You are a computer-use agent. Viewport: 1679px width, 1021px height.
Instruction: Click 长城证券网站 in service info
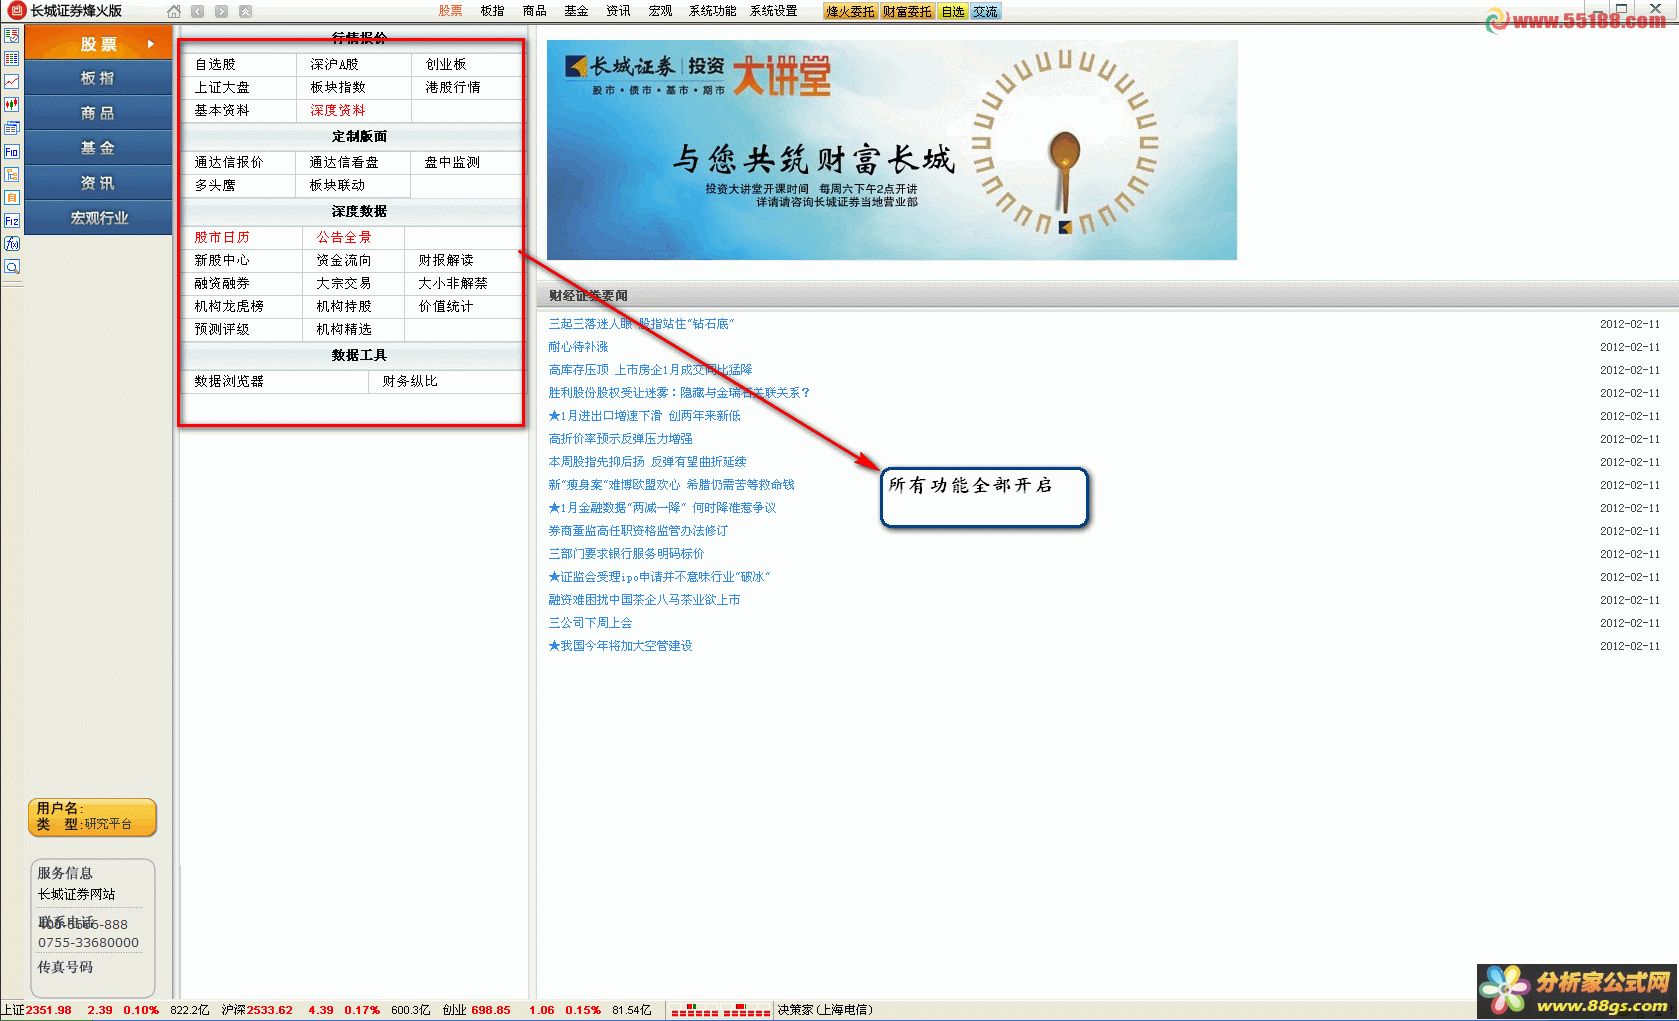coord(76,894)
